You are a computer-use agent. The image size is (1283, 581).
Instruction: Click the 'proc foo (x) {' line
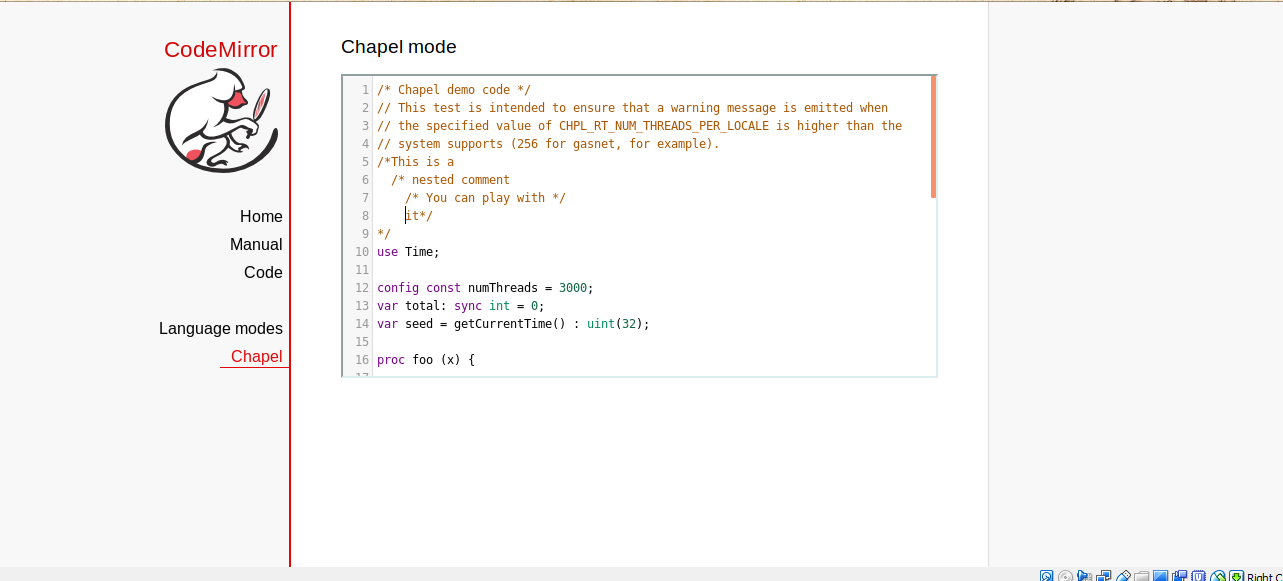coord(425,360)
